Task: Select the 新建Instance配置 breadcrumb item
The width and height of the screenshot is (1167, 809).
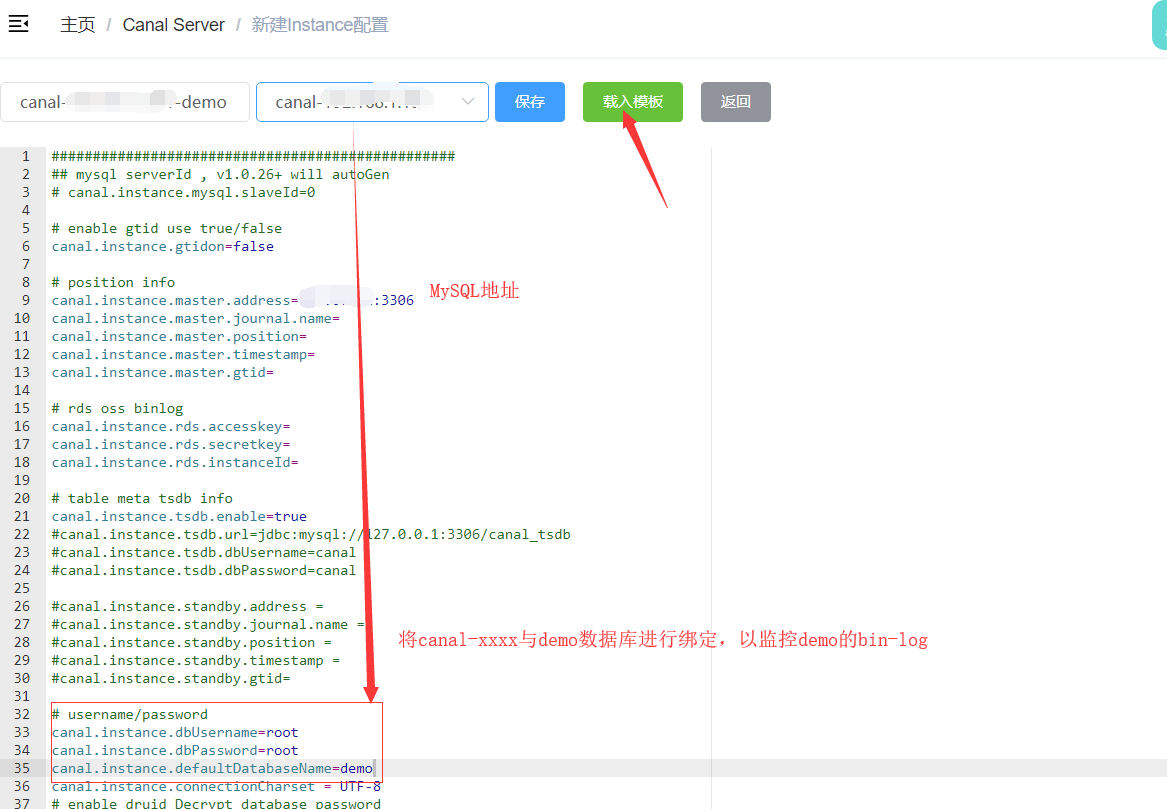Action: coord(319,24)
